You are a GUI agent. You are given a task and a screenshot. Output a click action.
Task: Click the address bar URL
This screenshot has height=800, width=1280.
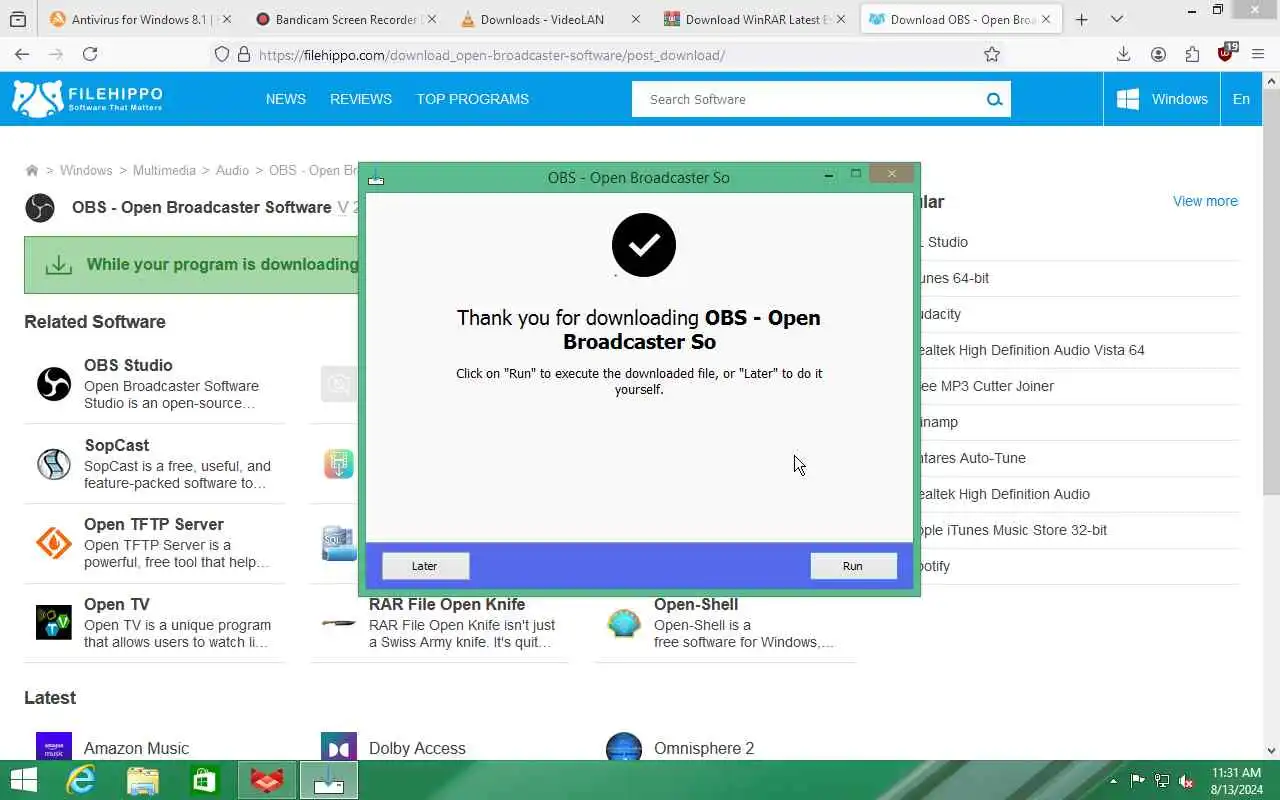click(x=492, y=55)
